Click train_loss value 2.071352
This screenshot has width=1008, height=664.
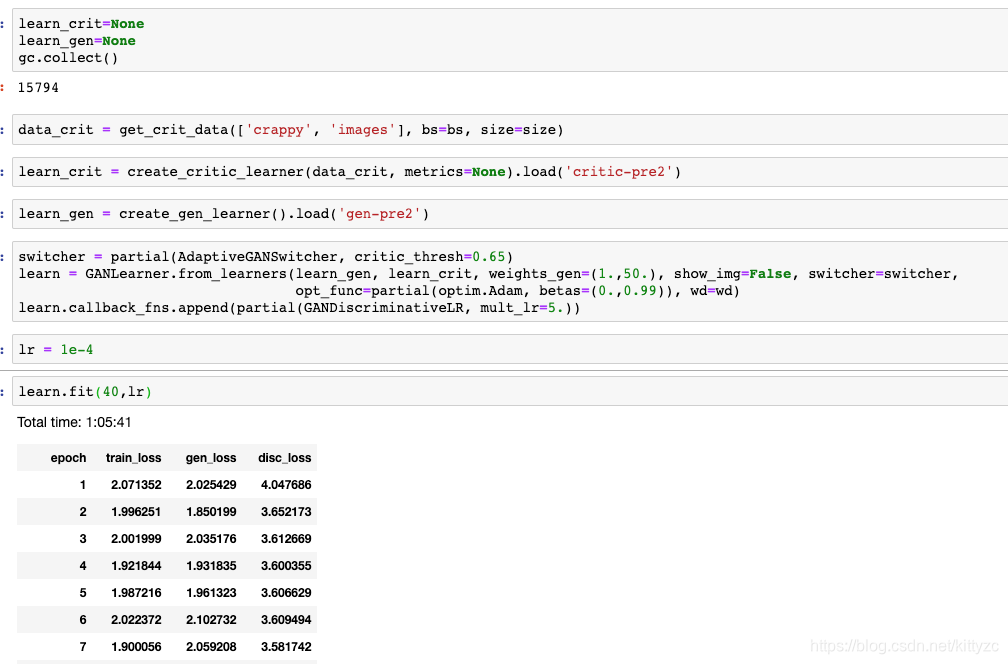click(136, 485)
